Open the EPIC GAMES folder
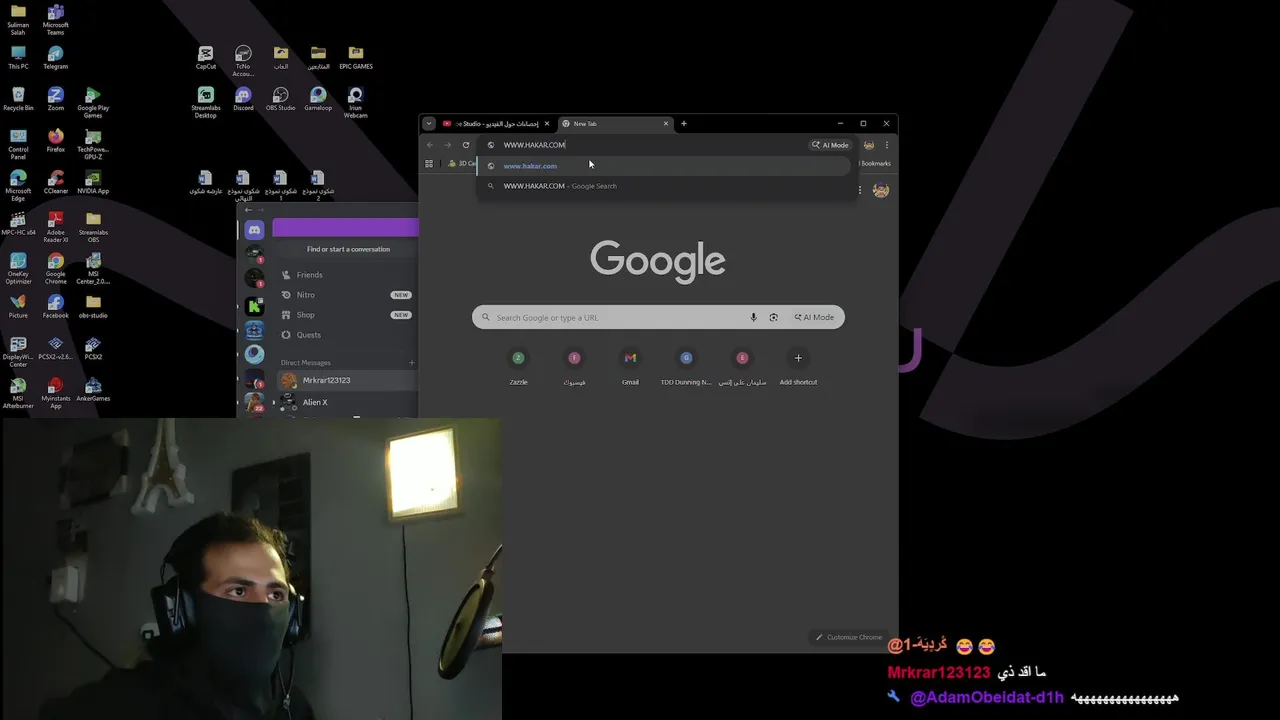This screenshot has height=720, width=1280. [355, 57]
